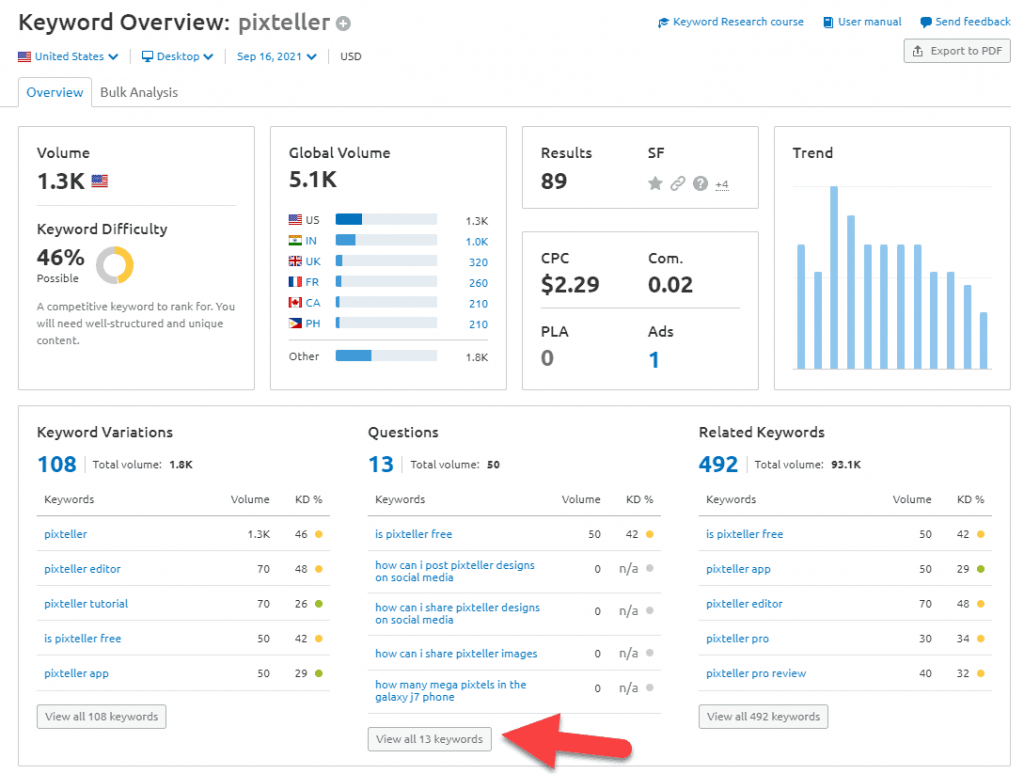Open pixteller pro in Related Keywords
Screen dimensions: 1024x774
point(737,638)
